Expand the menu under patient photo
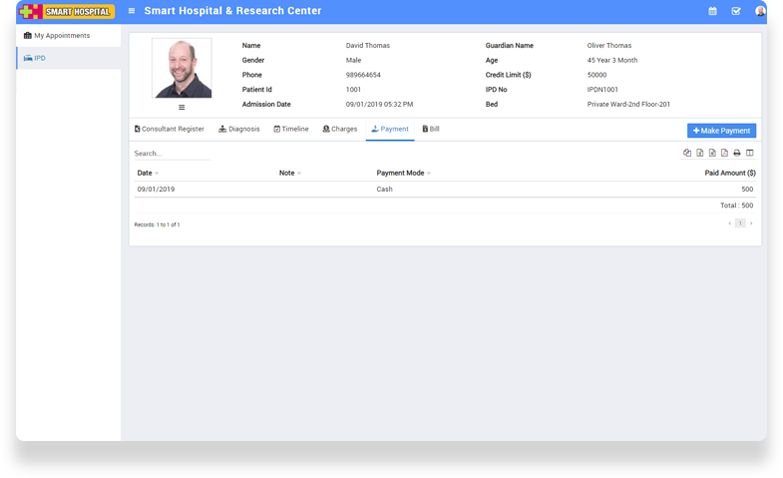This screenshot has height=478, width=783. (x=181, y=107)
